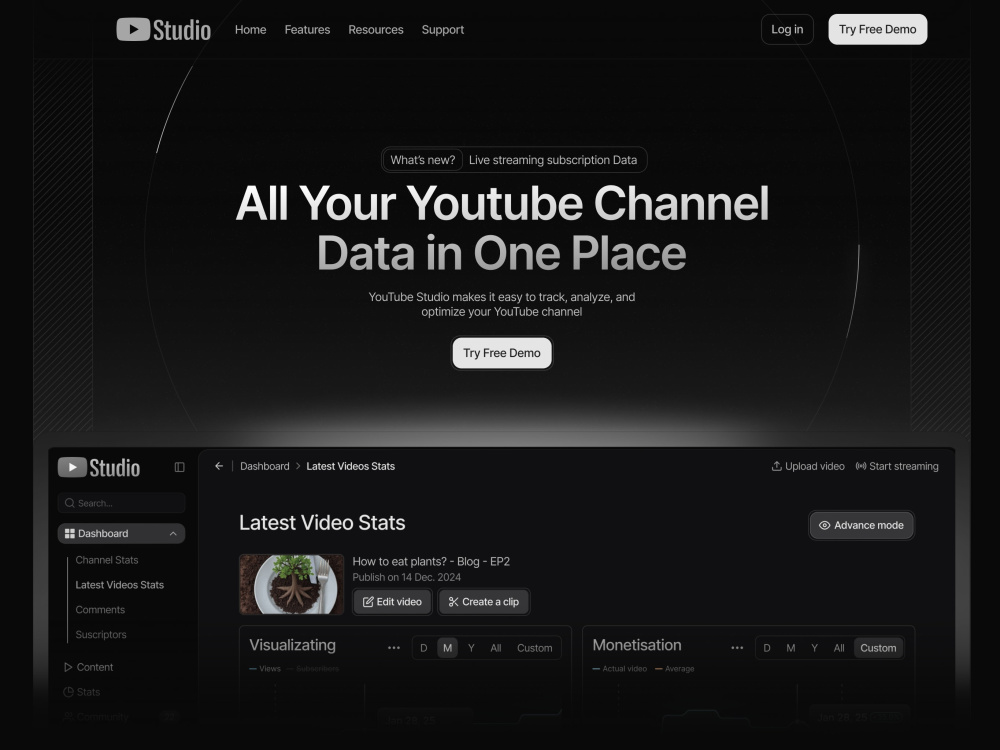This screenshot has height=750, width=1000.
Task: Select Custom range in Monetisation
Action: pos(878,648)
